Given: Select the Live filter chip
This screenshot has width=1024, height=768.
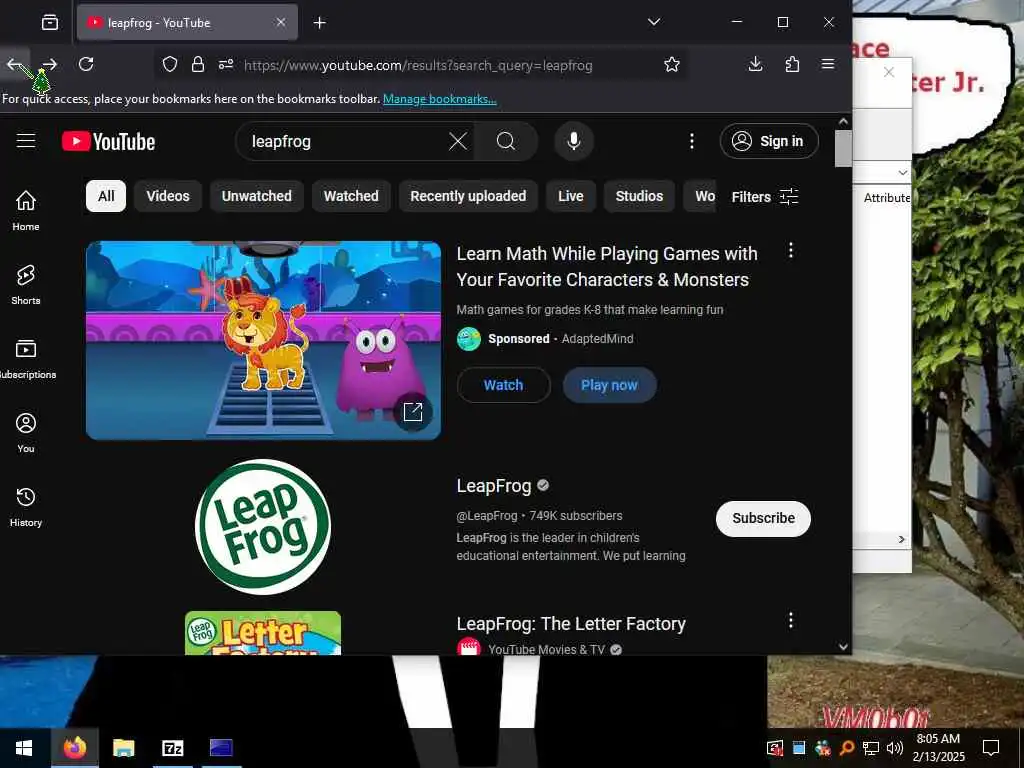Looking at the screenshot, I should [571, 196].
